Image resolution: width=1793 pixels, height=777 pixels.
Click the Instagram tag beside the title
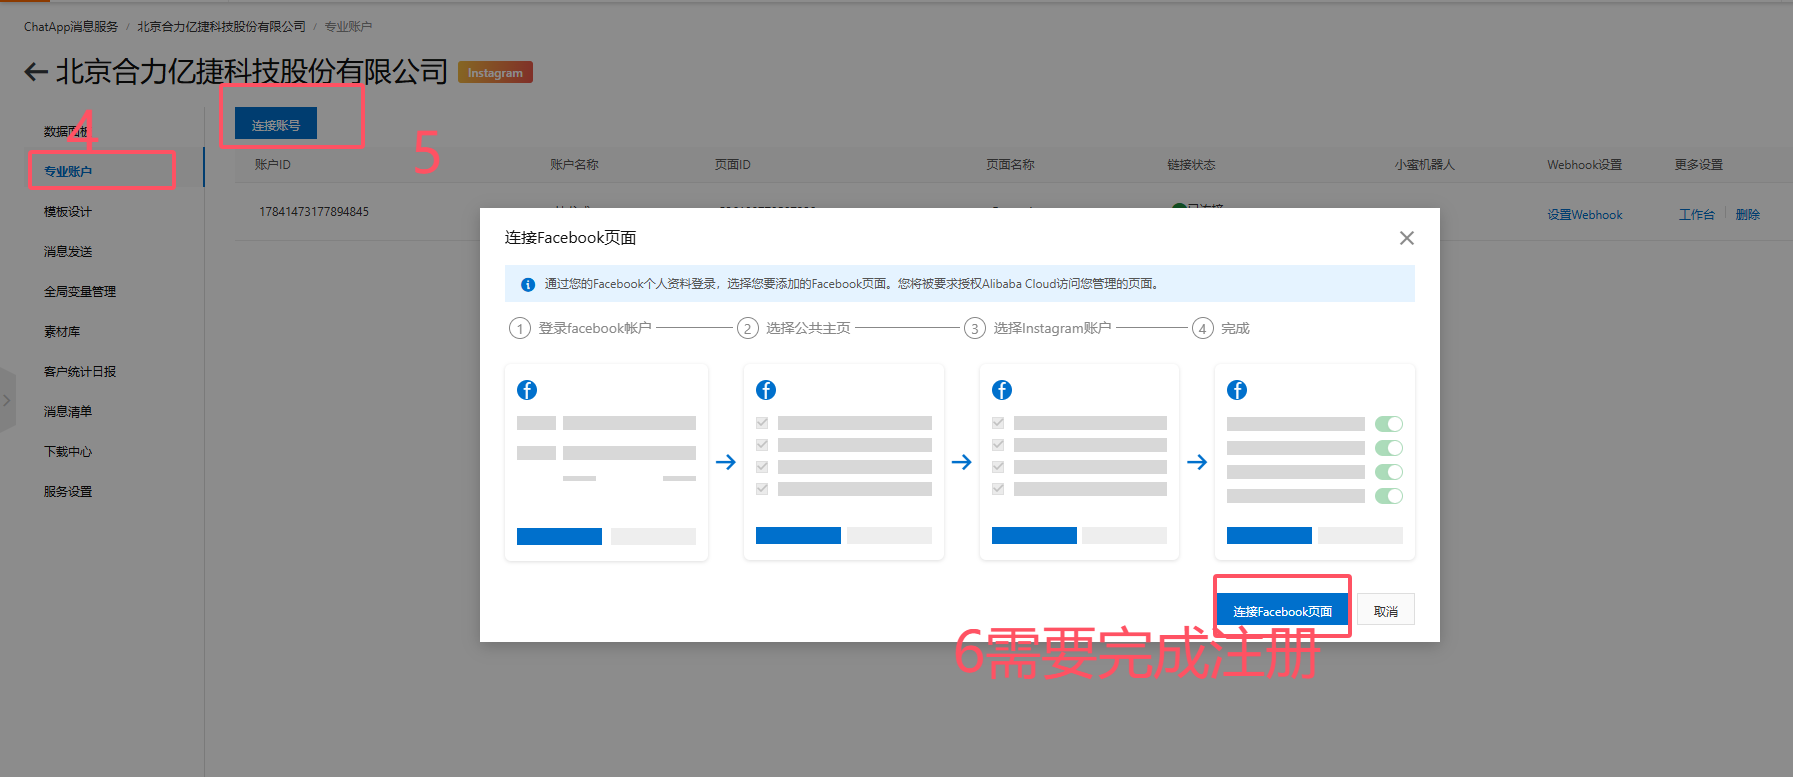(x=495, y=72)
